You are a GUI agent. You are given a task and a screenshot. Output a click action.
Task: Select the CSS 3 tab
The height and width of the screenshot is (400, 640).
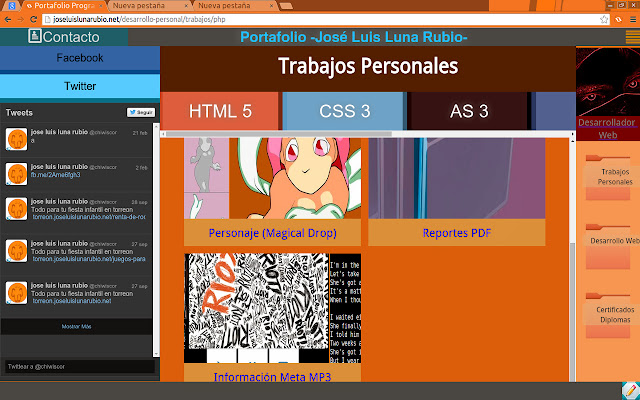coord(345,111)
